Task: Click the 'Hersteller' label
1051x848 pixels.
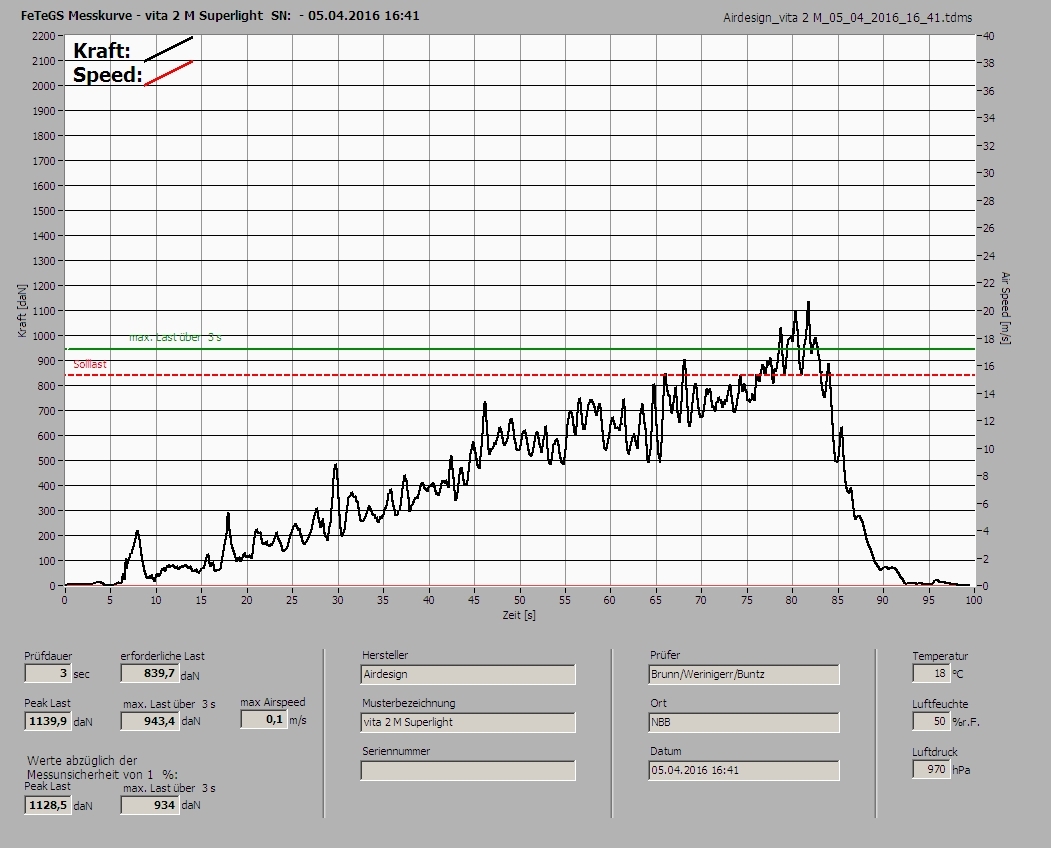Action: pos(385,655)
